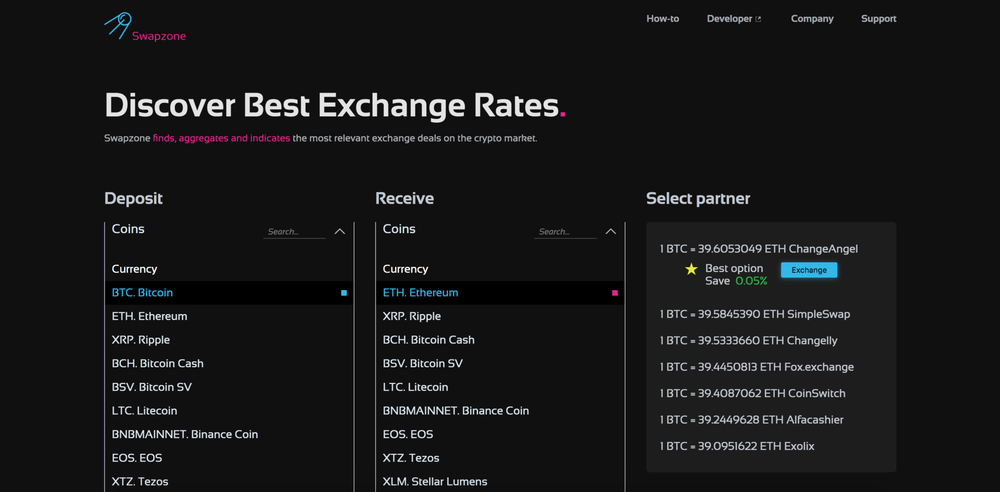The image size is (1000, 492).
Task: Select XTZ. Tezos in Receive list
Action: click(x=500, y=458)
